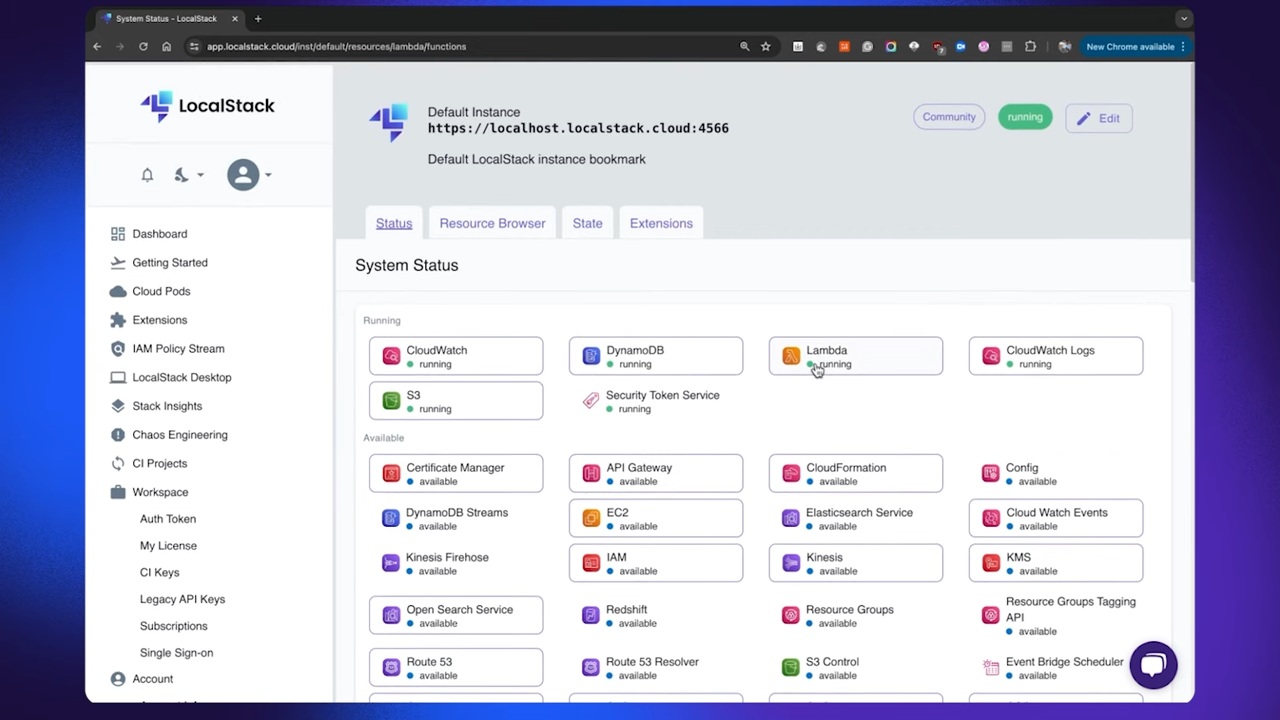
Task: Open the chat support widget
Action: pyautogui.click(x=1153, y=665)
